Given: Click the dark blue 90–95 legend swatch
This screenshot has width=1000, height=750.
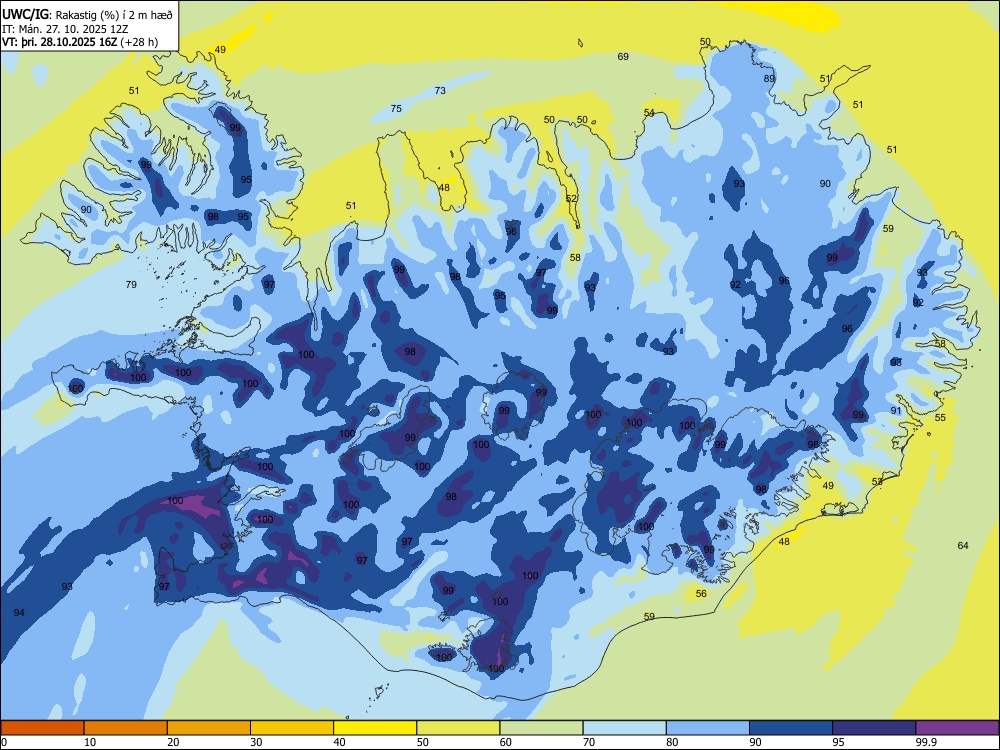Looking at the screenshot, I should pos(791,728).
